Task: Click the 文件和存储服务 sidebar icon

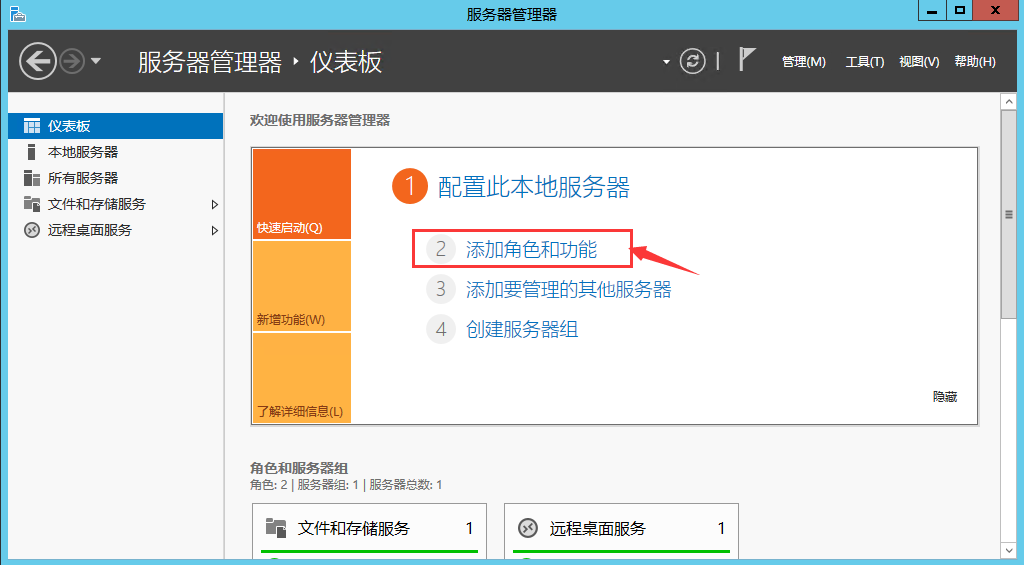Action: [x=31, y=204]
